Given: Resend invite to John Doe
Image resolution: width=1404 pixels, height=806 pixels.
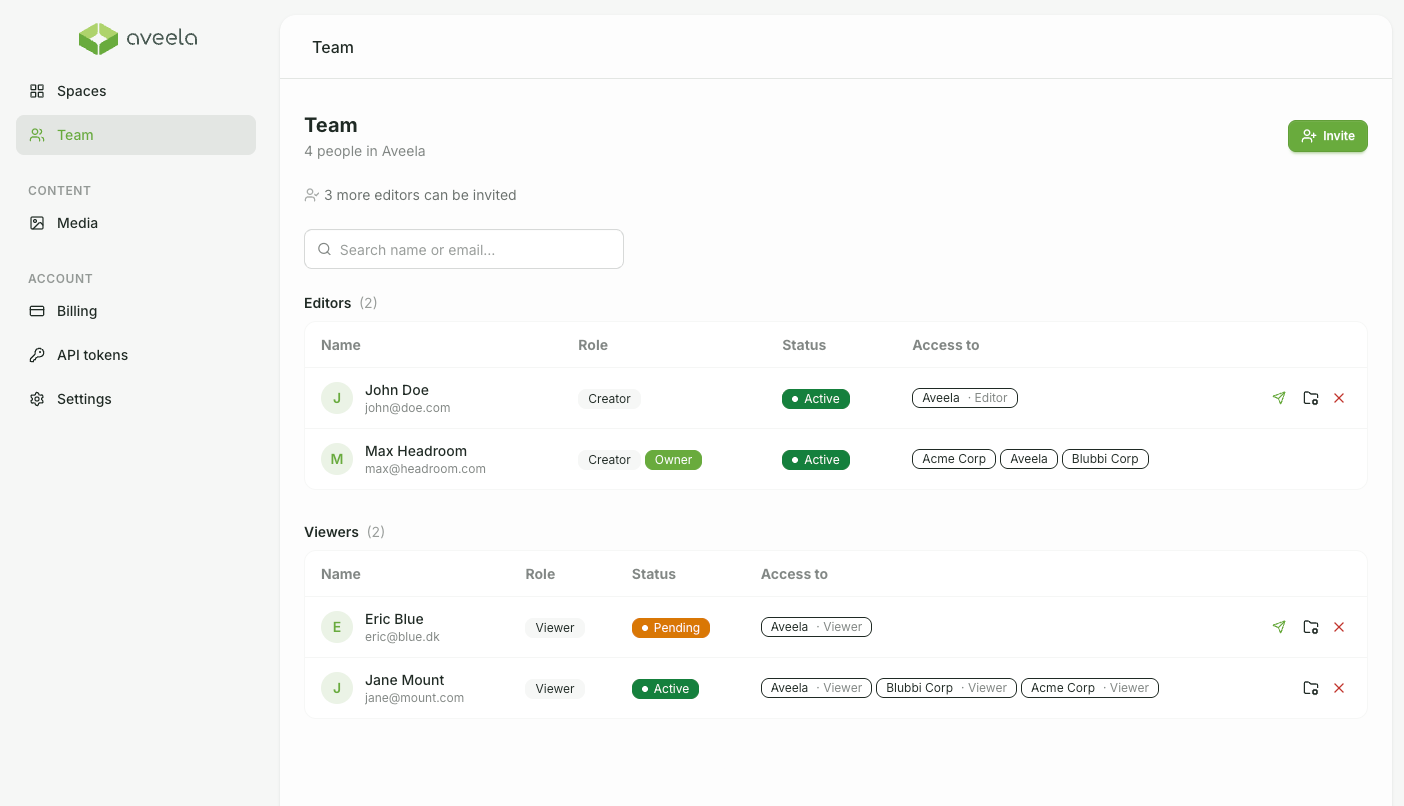Looking at the screenshot, I should click(x=1279, y=398).
